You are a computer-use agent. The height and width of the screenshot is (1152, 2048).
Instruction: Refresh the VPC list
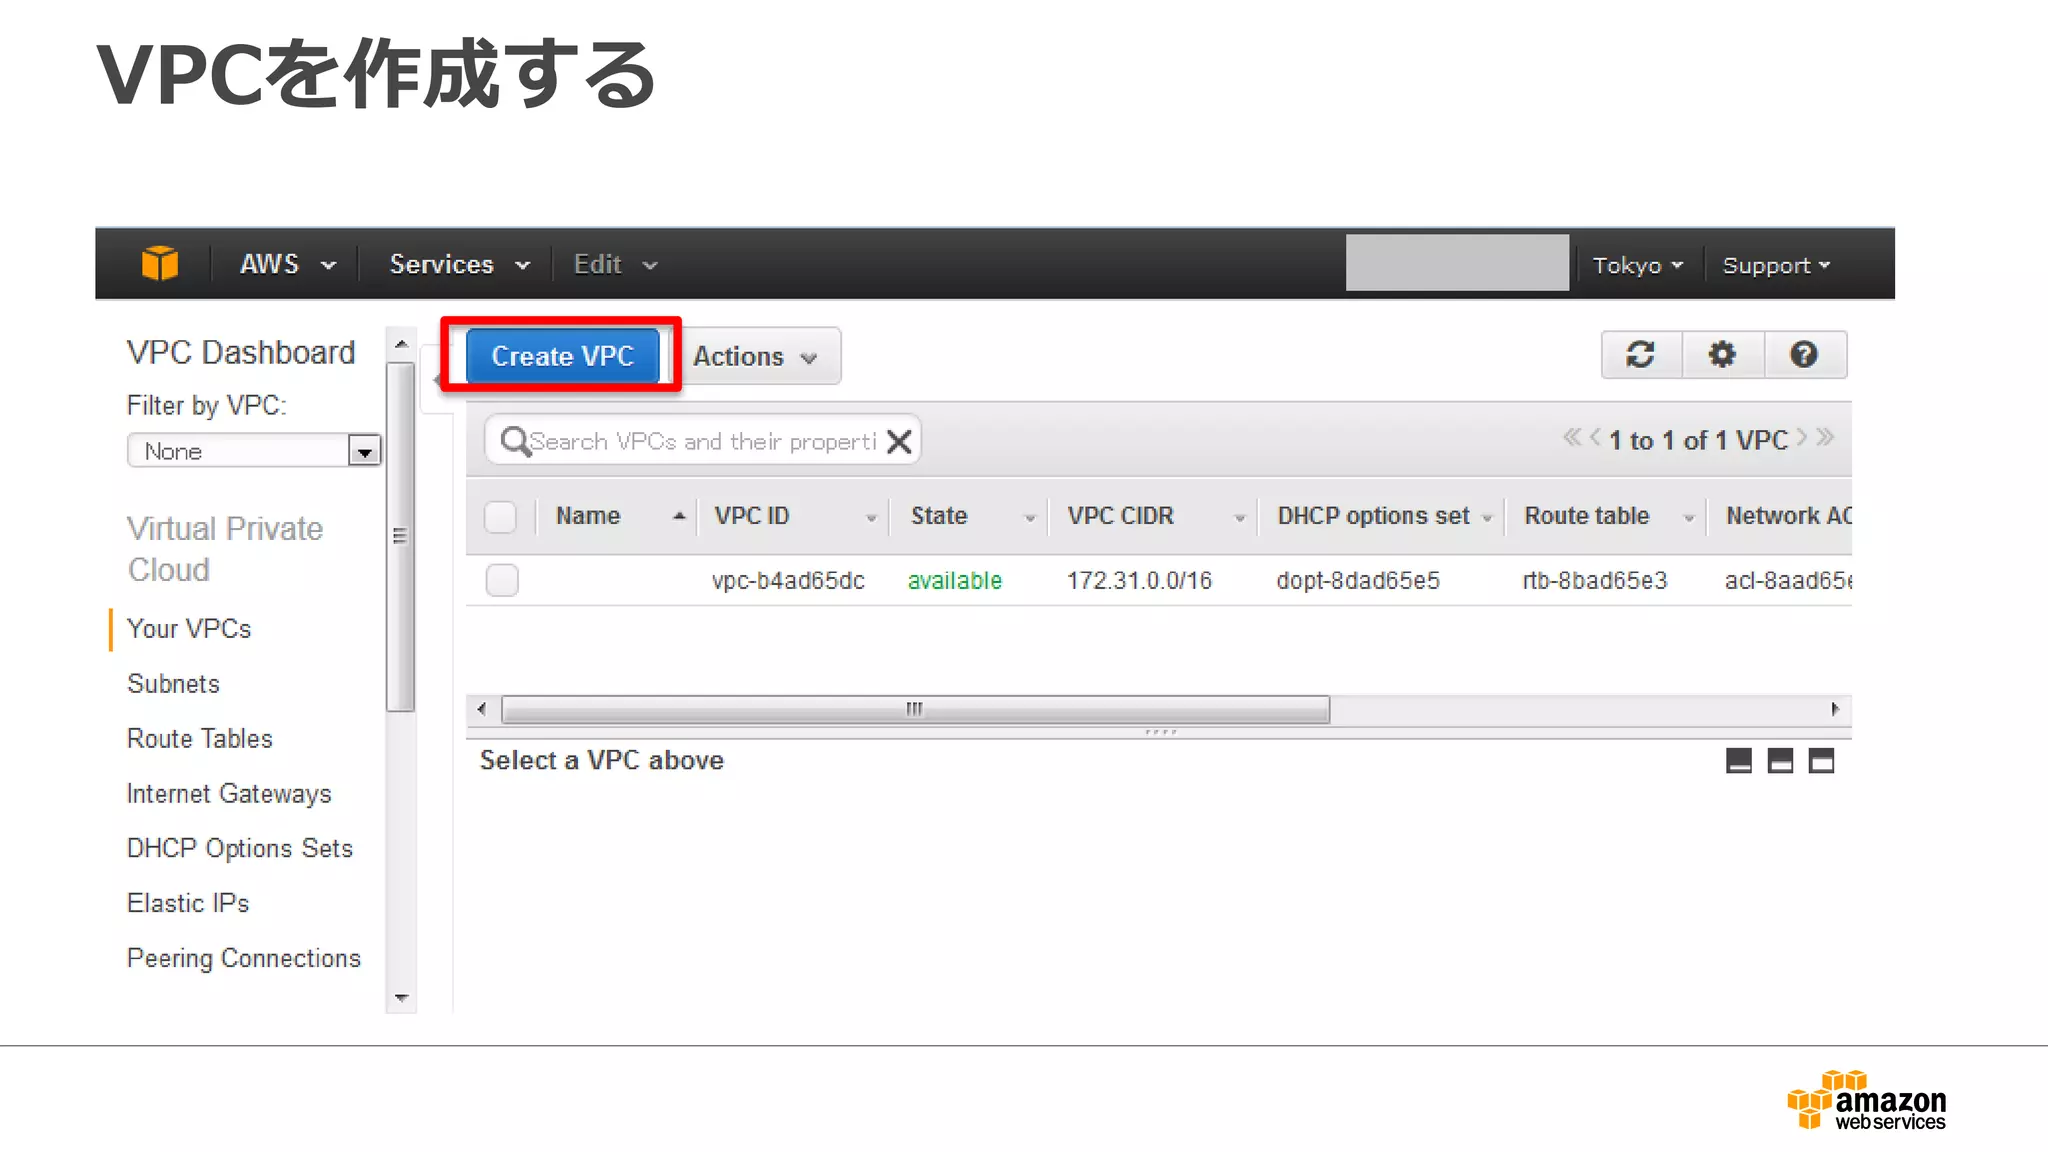click(1640, 355)
